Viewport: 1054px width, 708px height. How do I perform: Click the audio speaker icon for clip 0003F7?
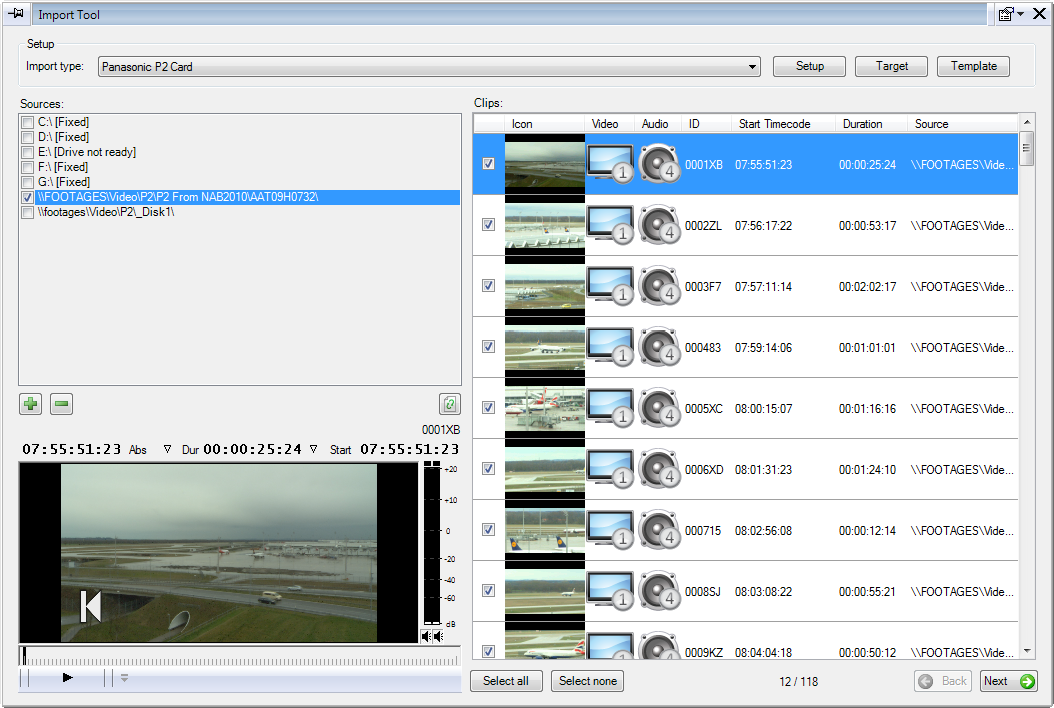659,286
